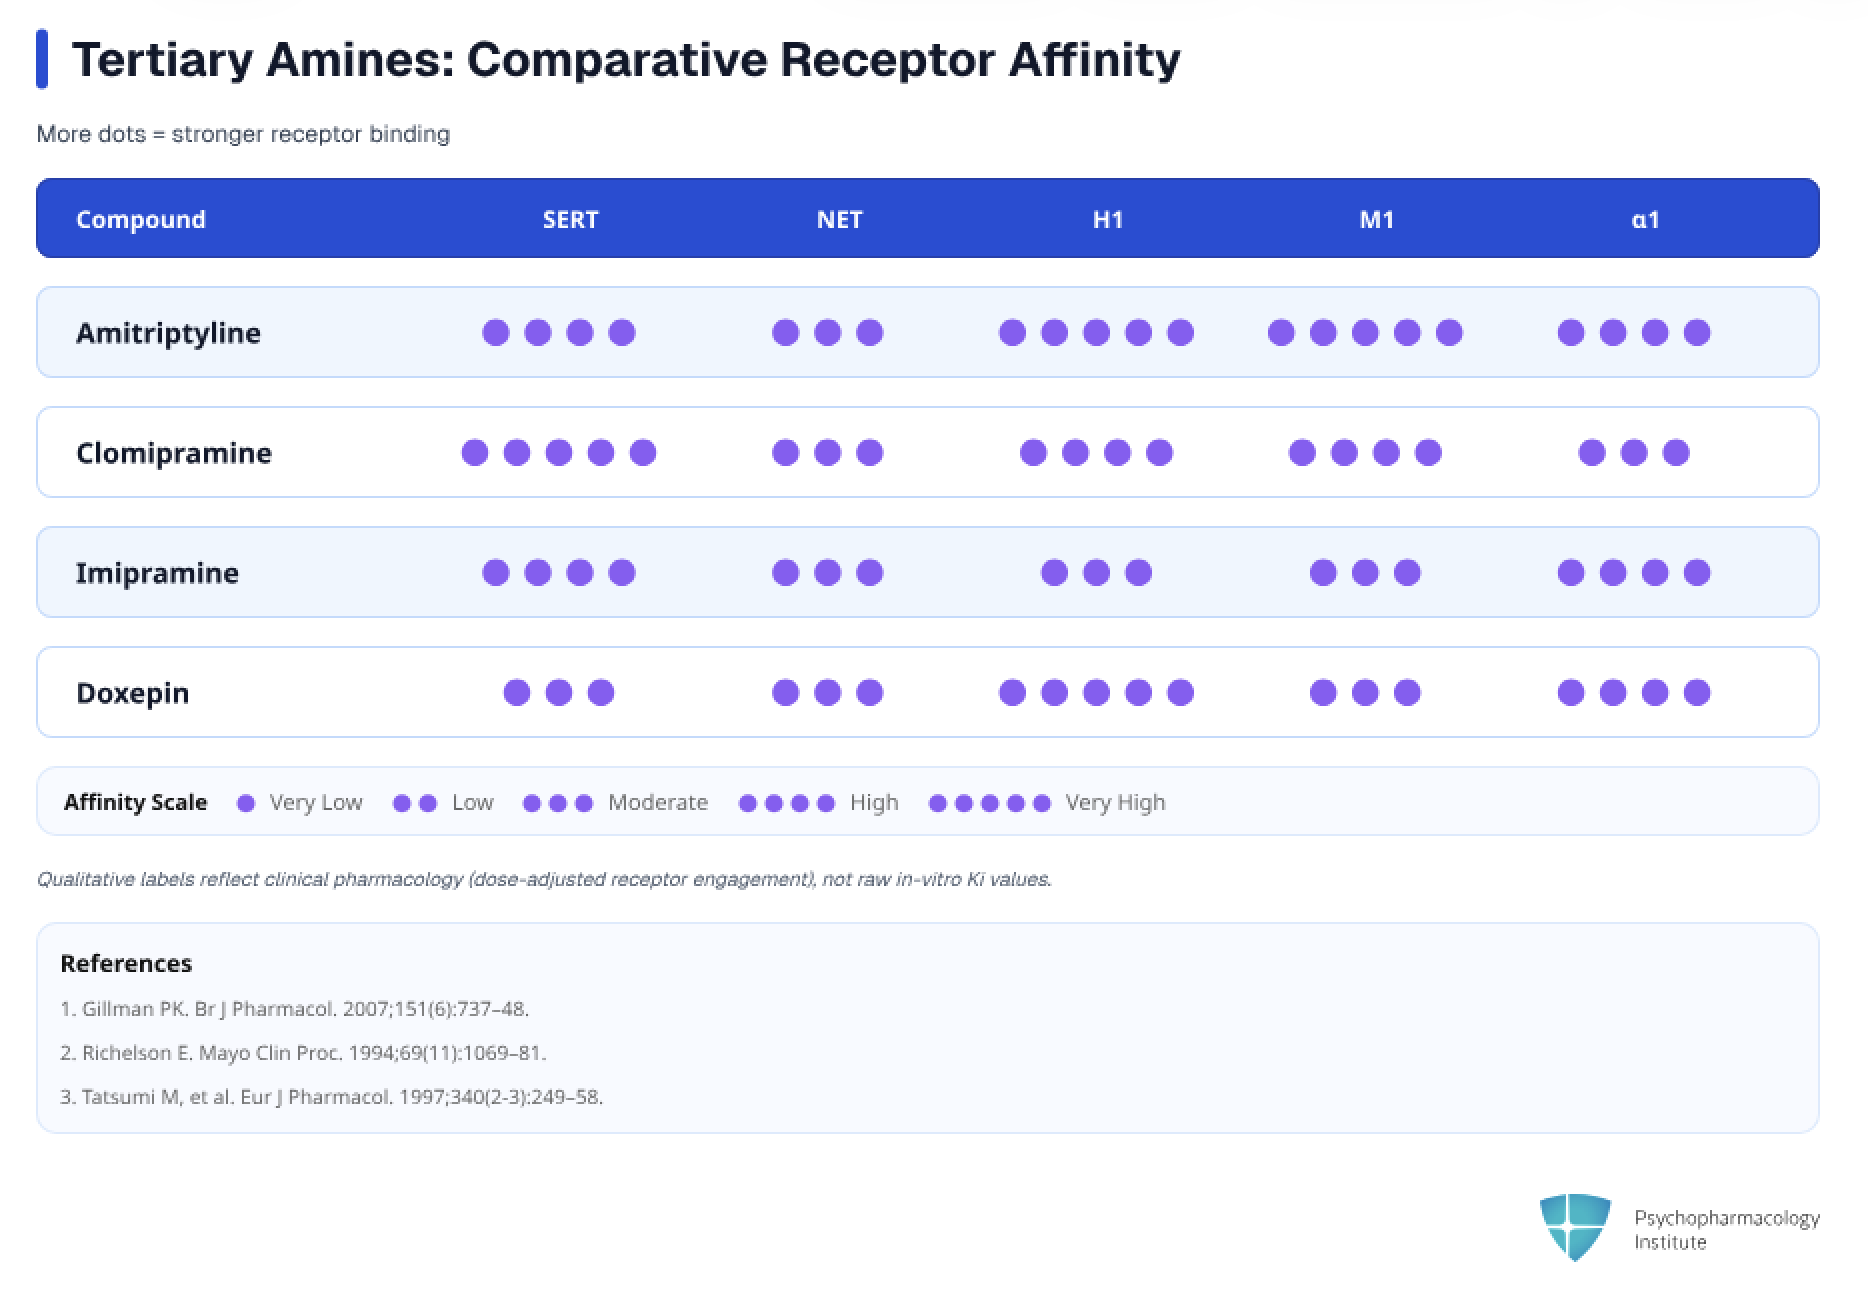This screenshot has height=1300, width=1868.
Task: Open the Gillman PK reference
Action: pyautogui.click(x=294, y=1009)
